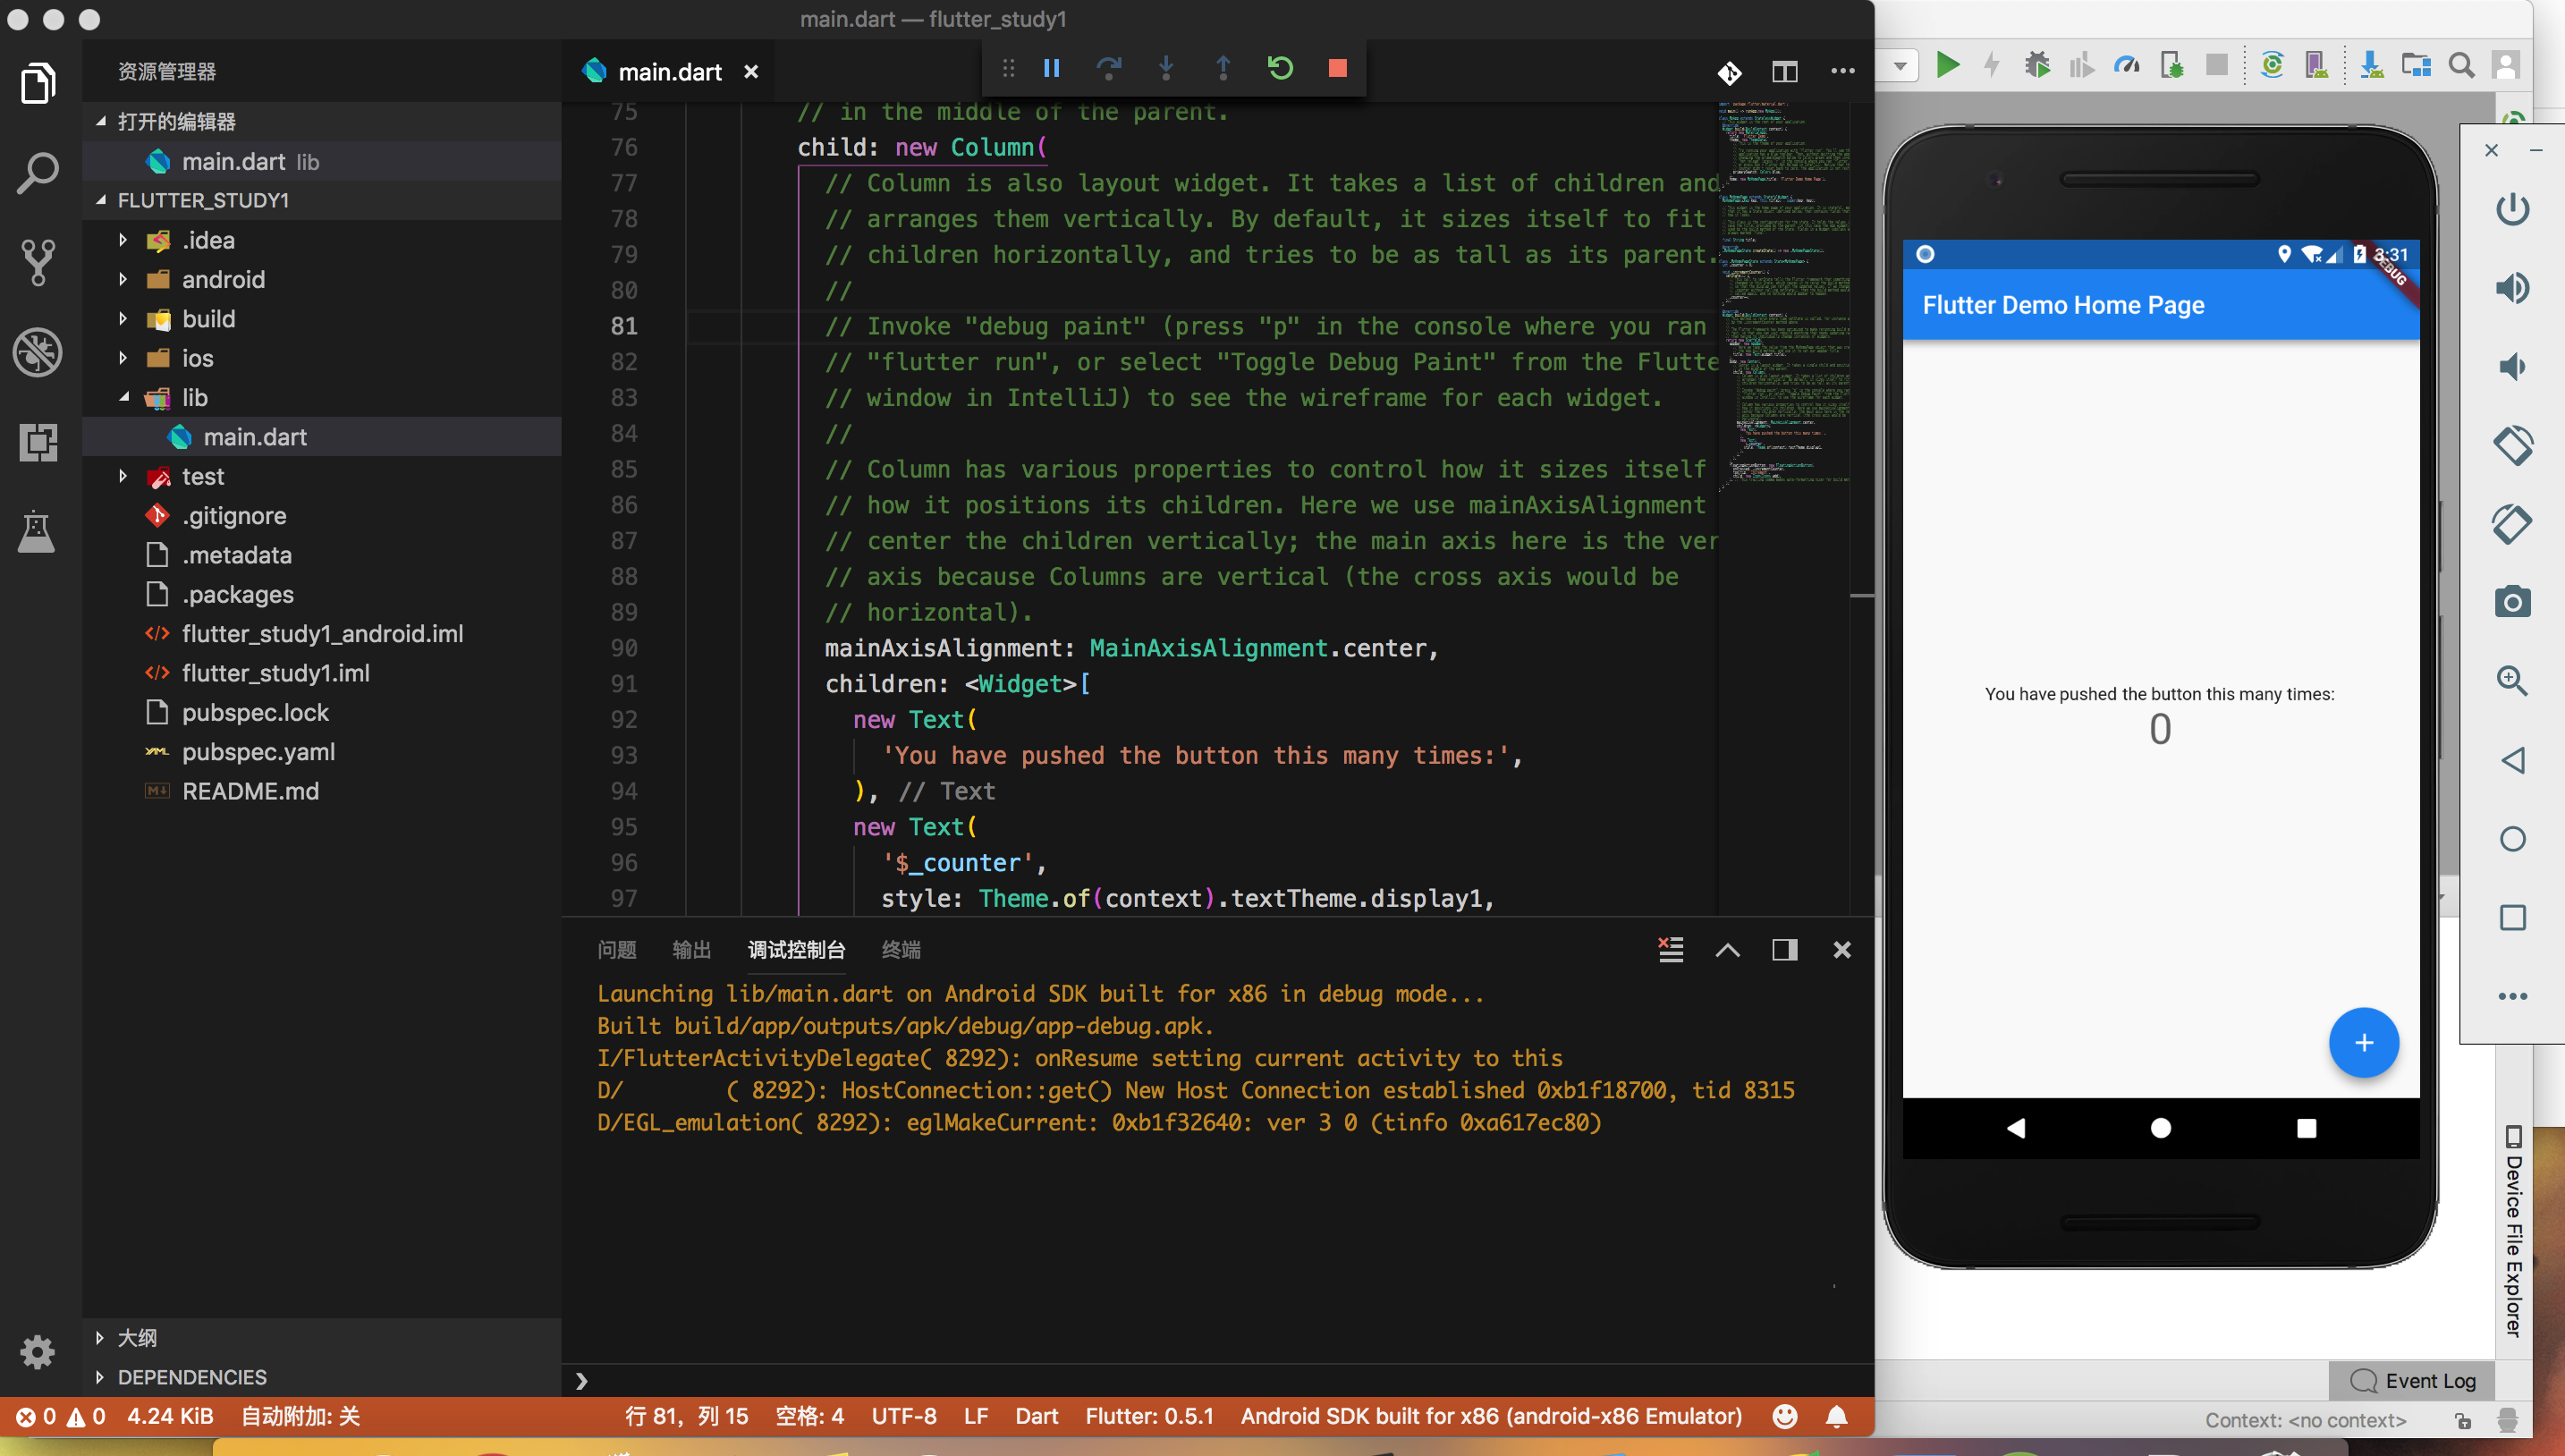Viewport: 2565px width, 1456px height.
Task: Move the panel to the right side
Action: (x=1785, y=949)
